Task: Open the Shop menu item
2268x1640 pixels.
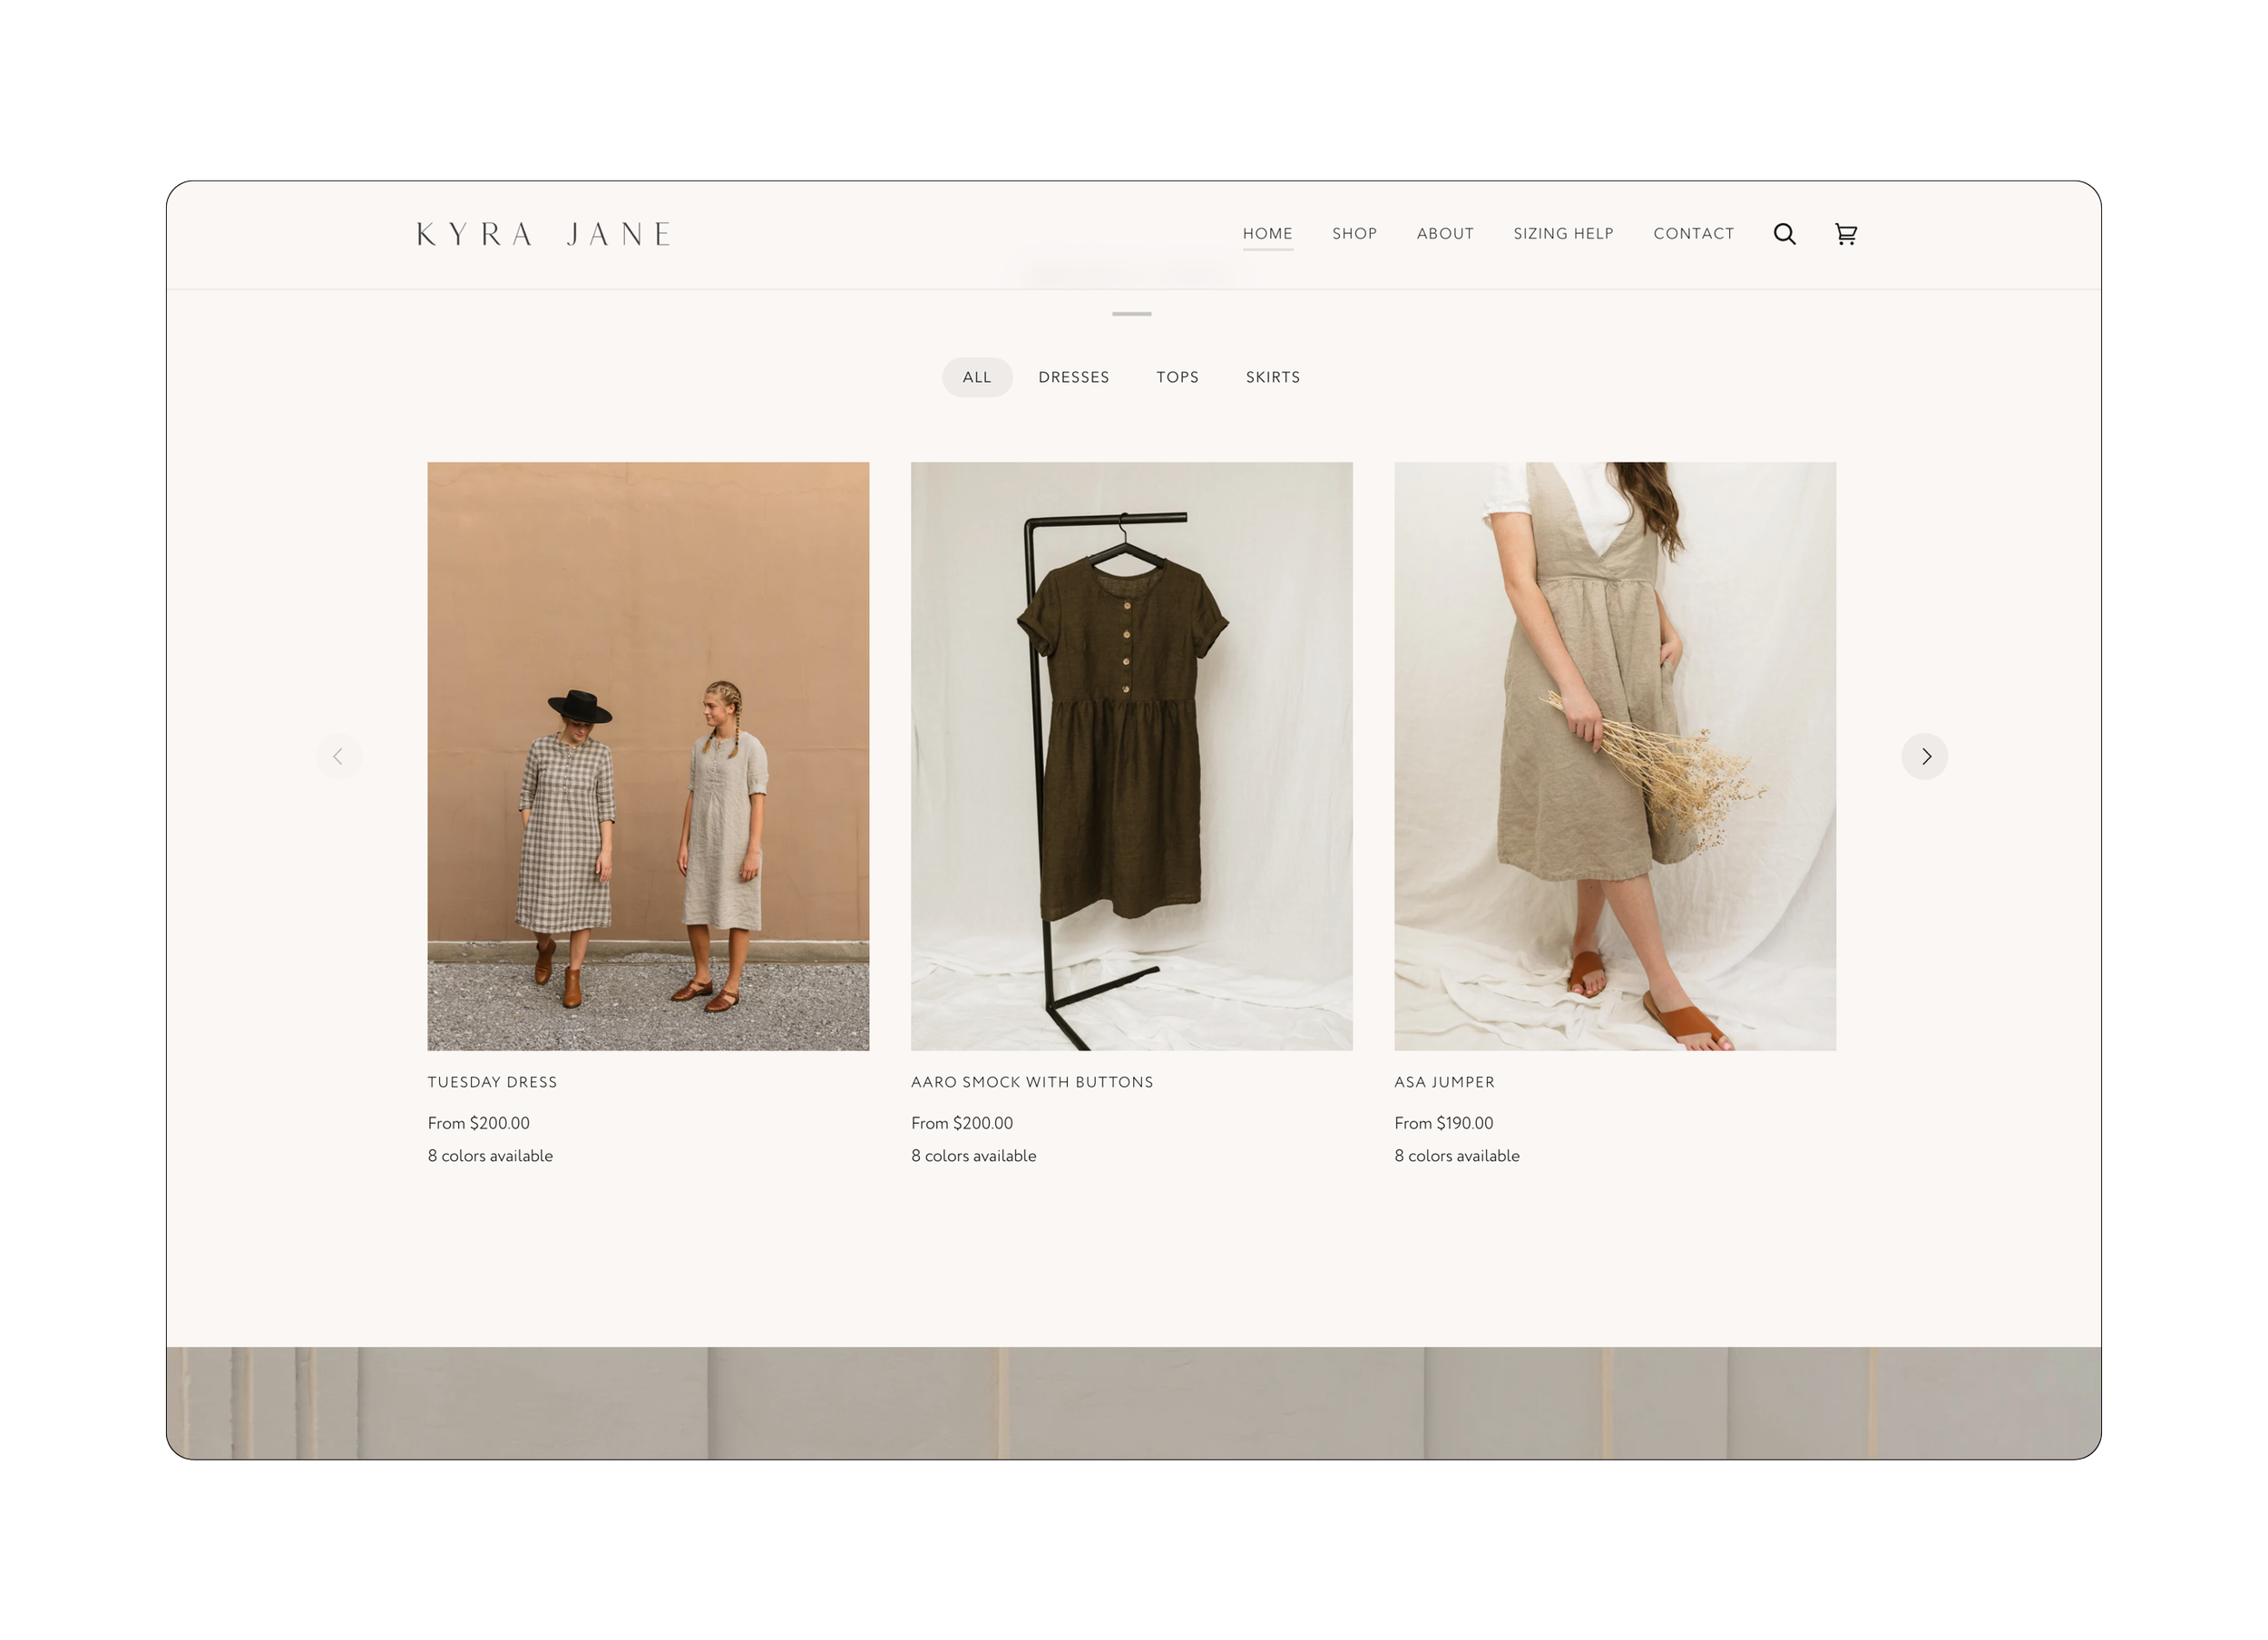Action: [x=1354, y=234]
